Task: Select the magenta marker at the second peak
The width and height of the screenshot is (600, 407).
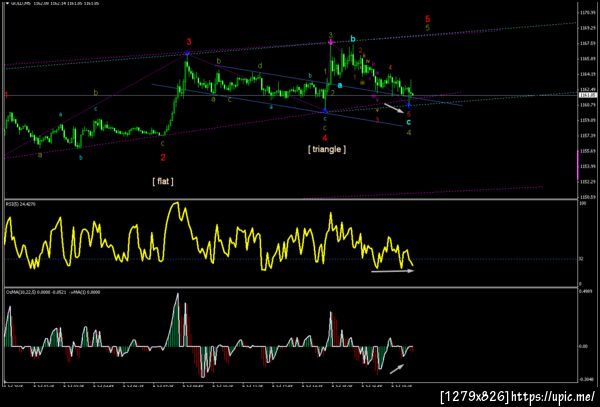Action: 331,42
